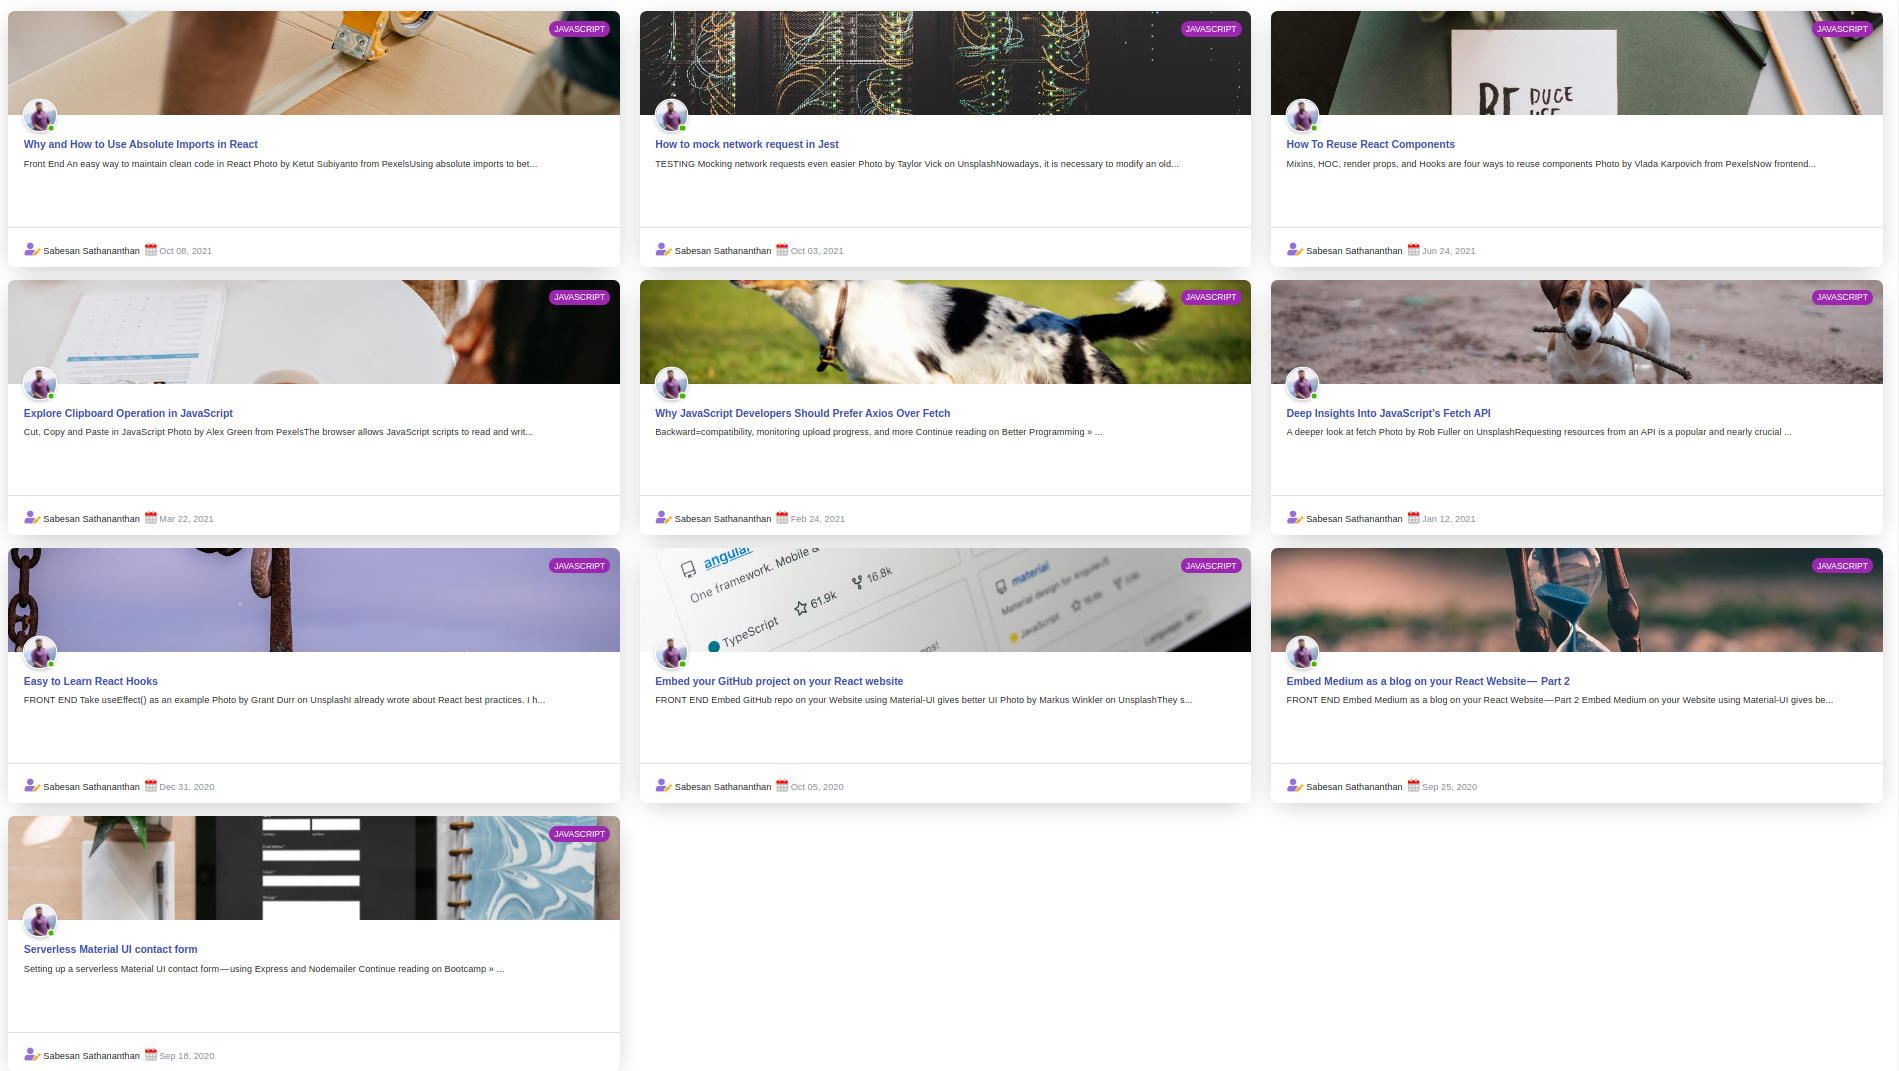Click author avatar on React Hooks card
This screenshot has height=1071, width=1899.
coord(40,652)
